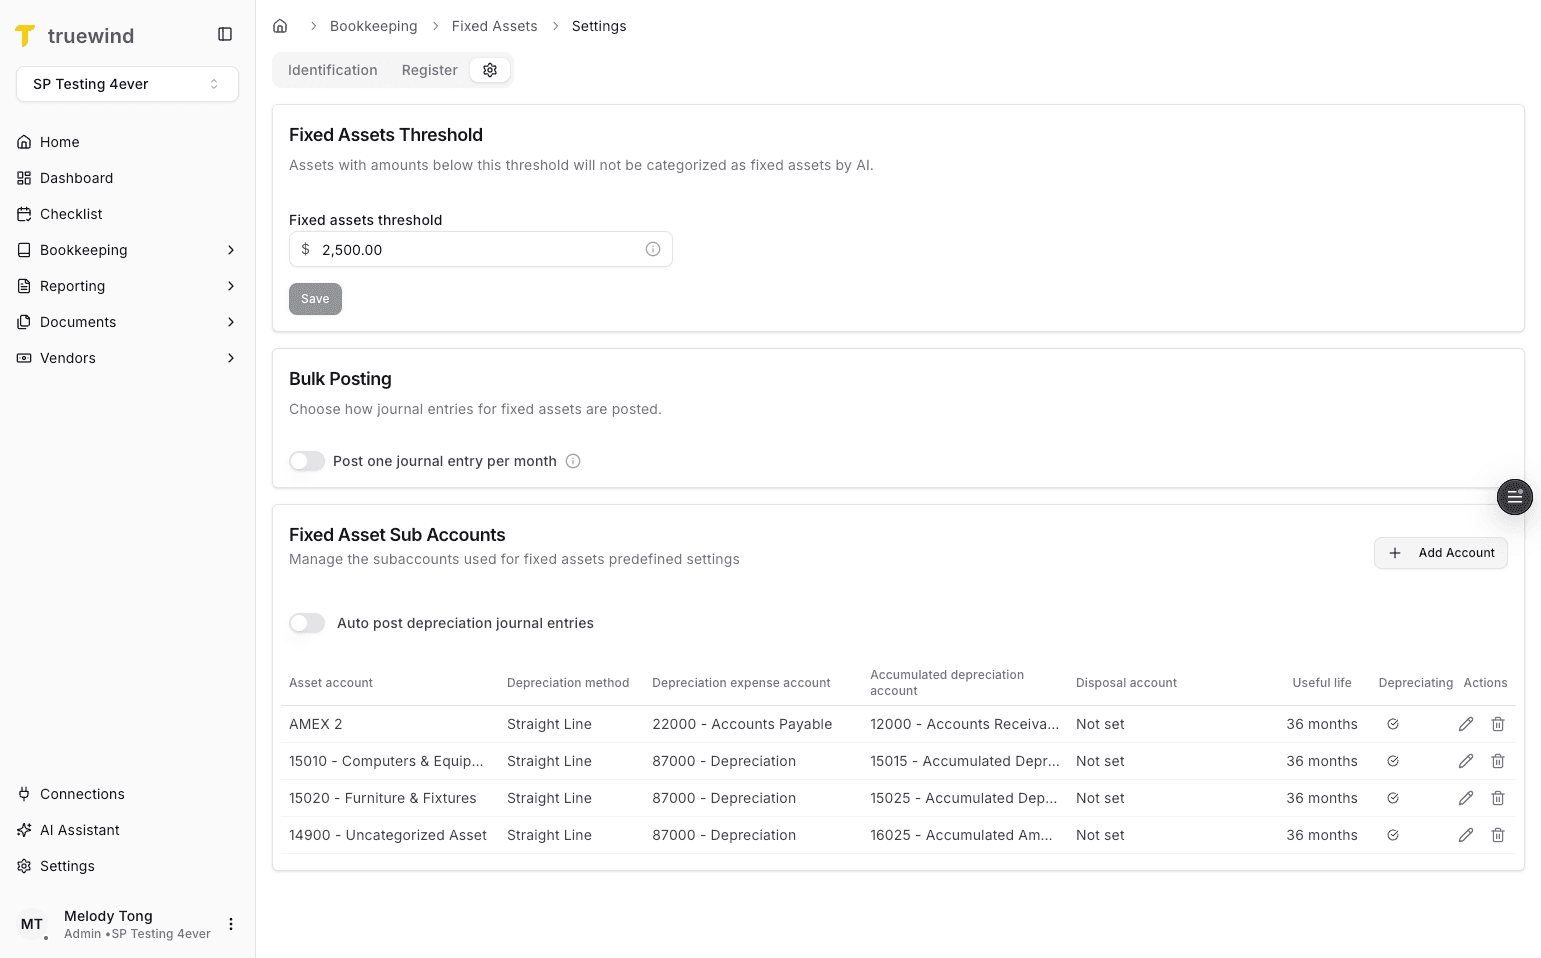Image resolution: width=1541 pixels, height=958 pixels.
Task: Open the floating filter menu button
Action: click(1514, 496)
